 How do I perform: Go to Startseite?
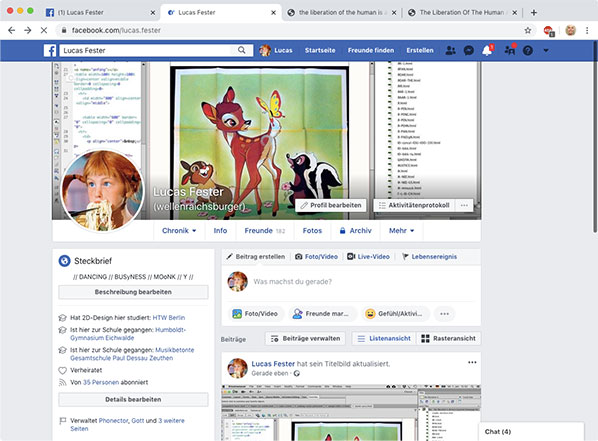point(320,50)
